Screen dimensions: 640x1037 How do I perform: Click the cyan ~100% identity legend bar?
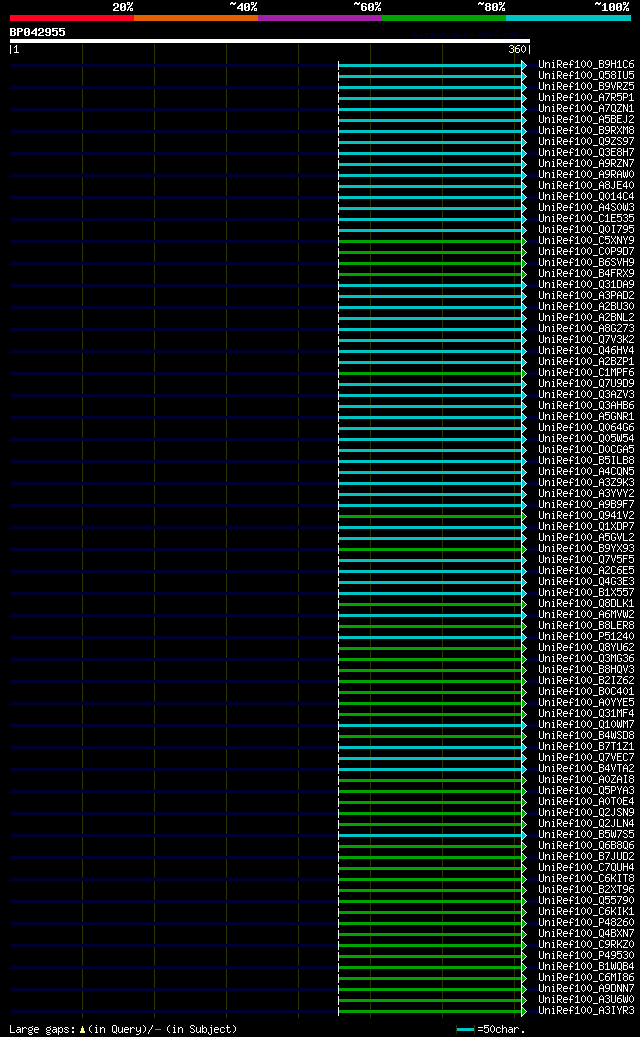coord(569,18)
